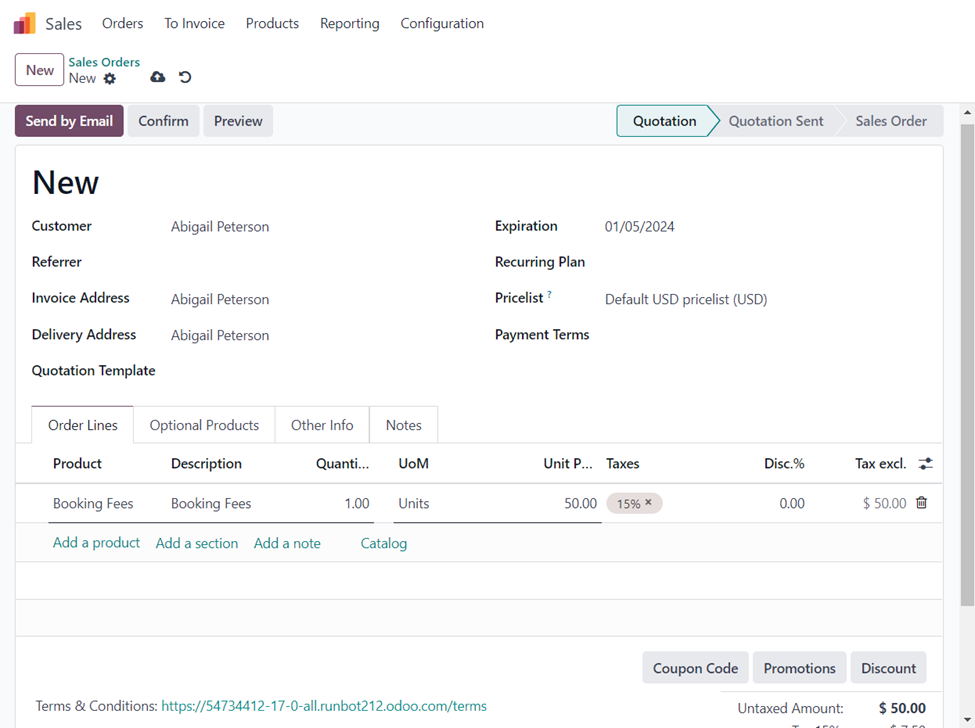
Task: Delete the Booking Fees line with trash icon
Action: coord(921,503)
